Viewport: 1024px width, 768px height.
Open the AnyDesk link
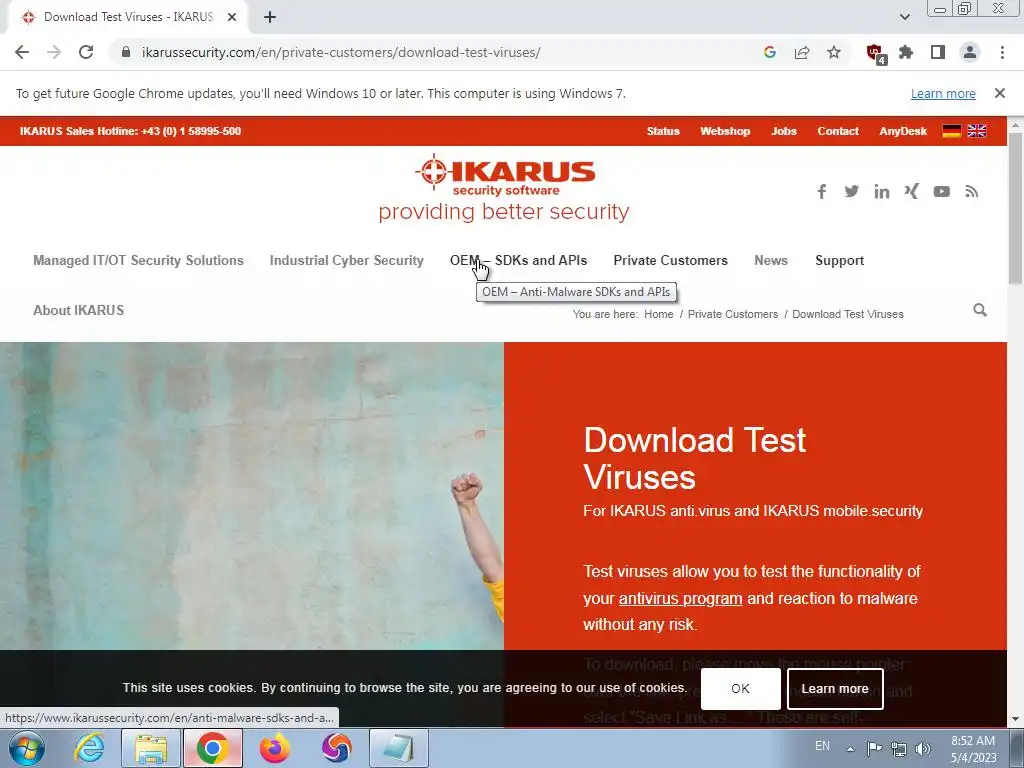pos(903,131)
